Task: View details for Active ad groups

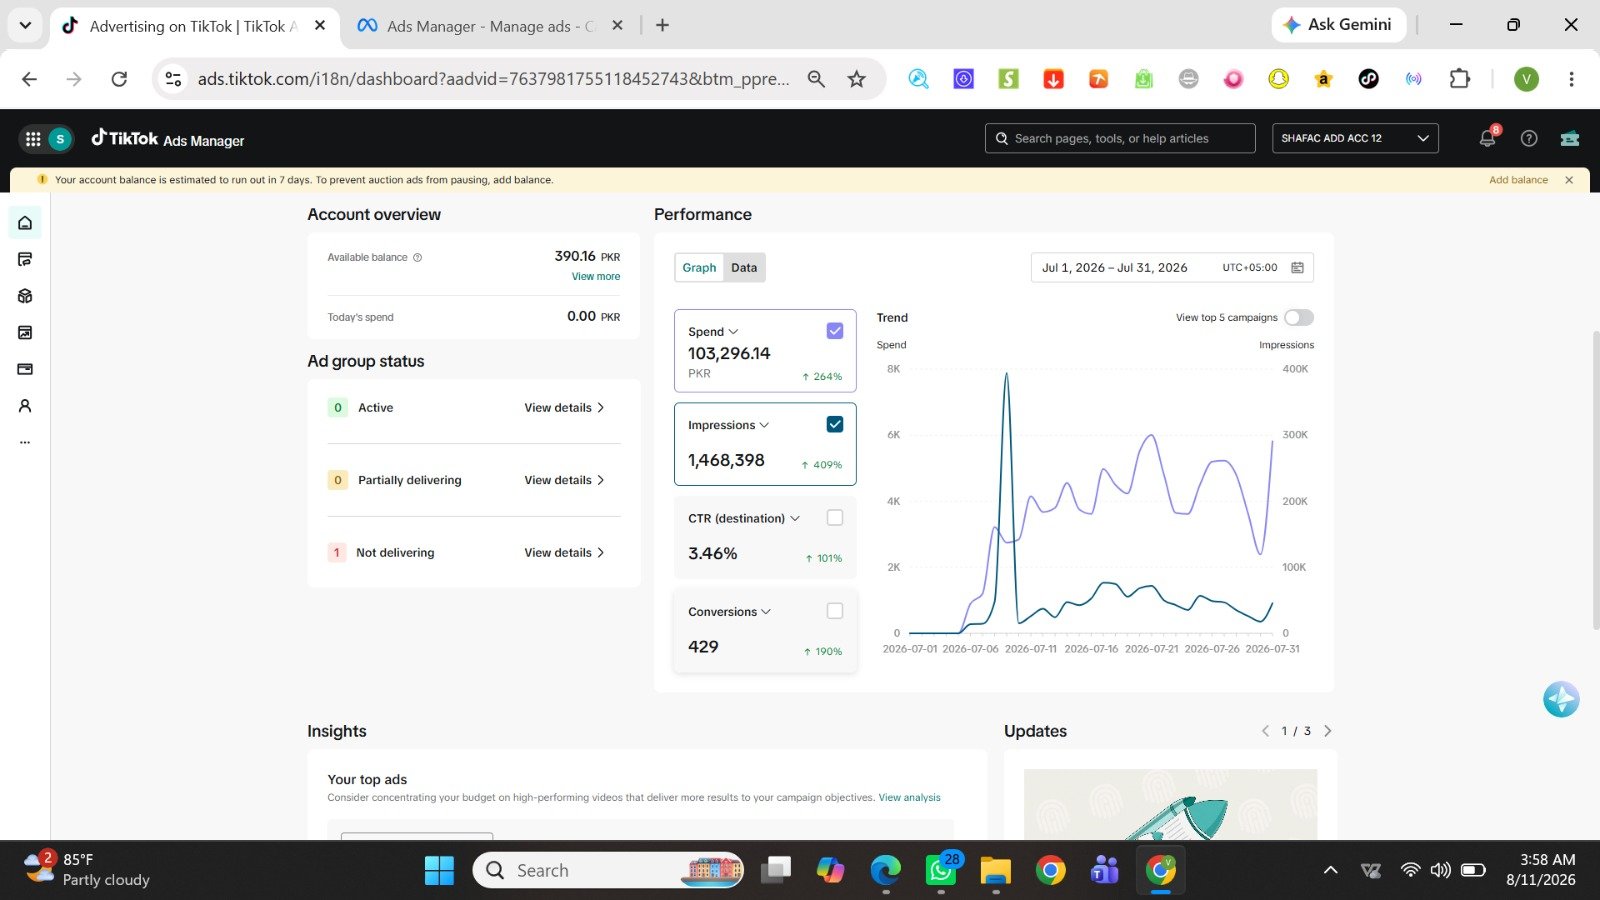Action: click(x=564, y=408)
